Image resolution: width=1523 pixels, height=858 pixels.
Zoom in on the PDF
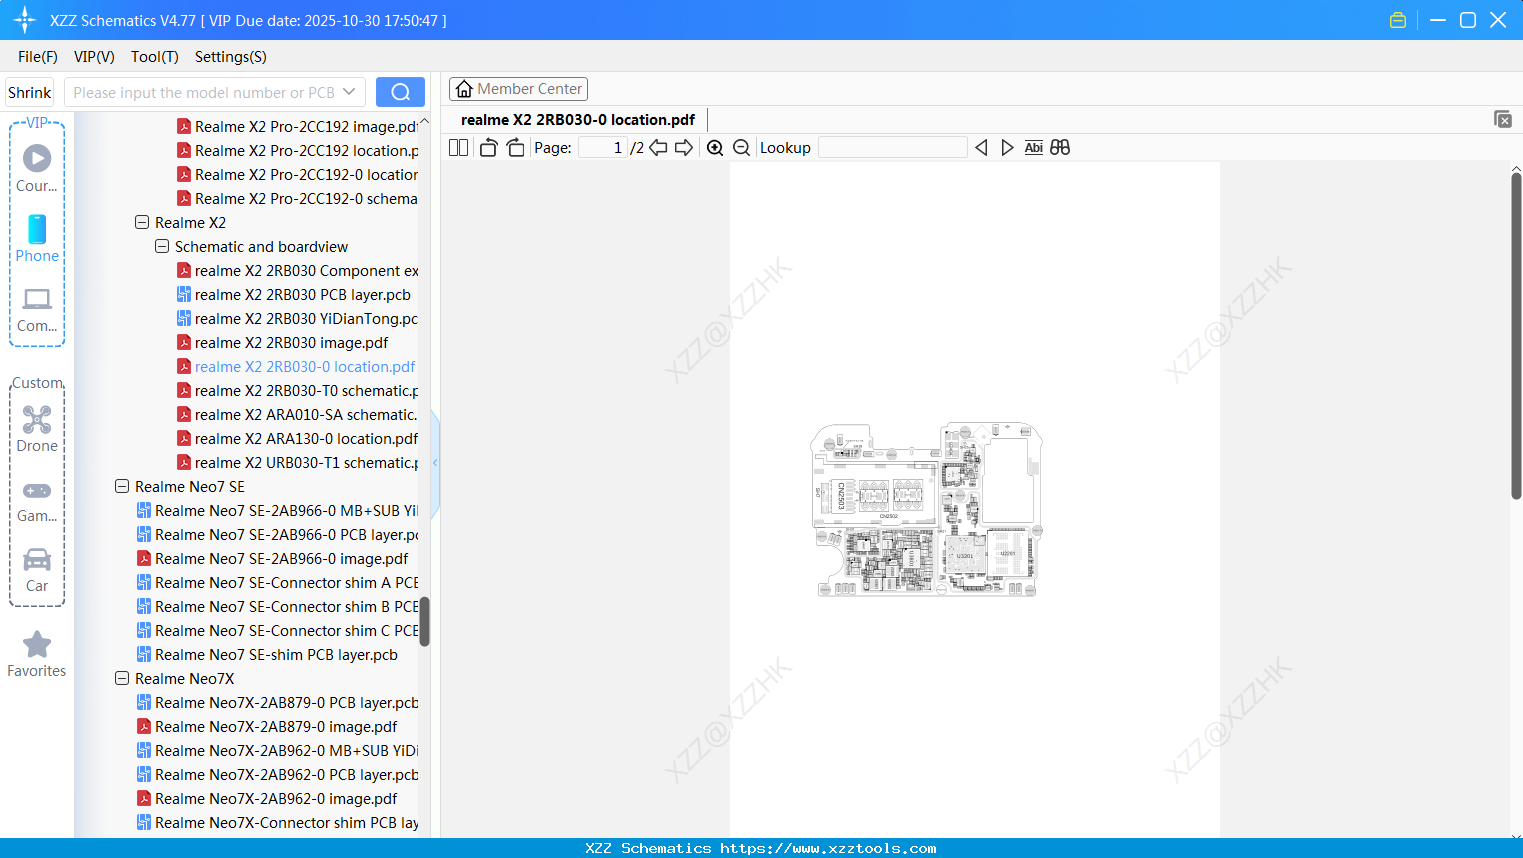point(715,148)
